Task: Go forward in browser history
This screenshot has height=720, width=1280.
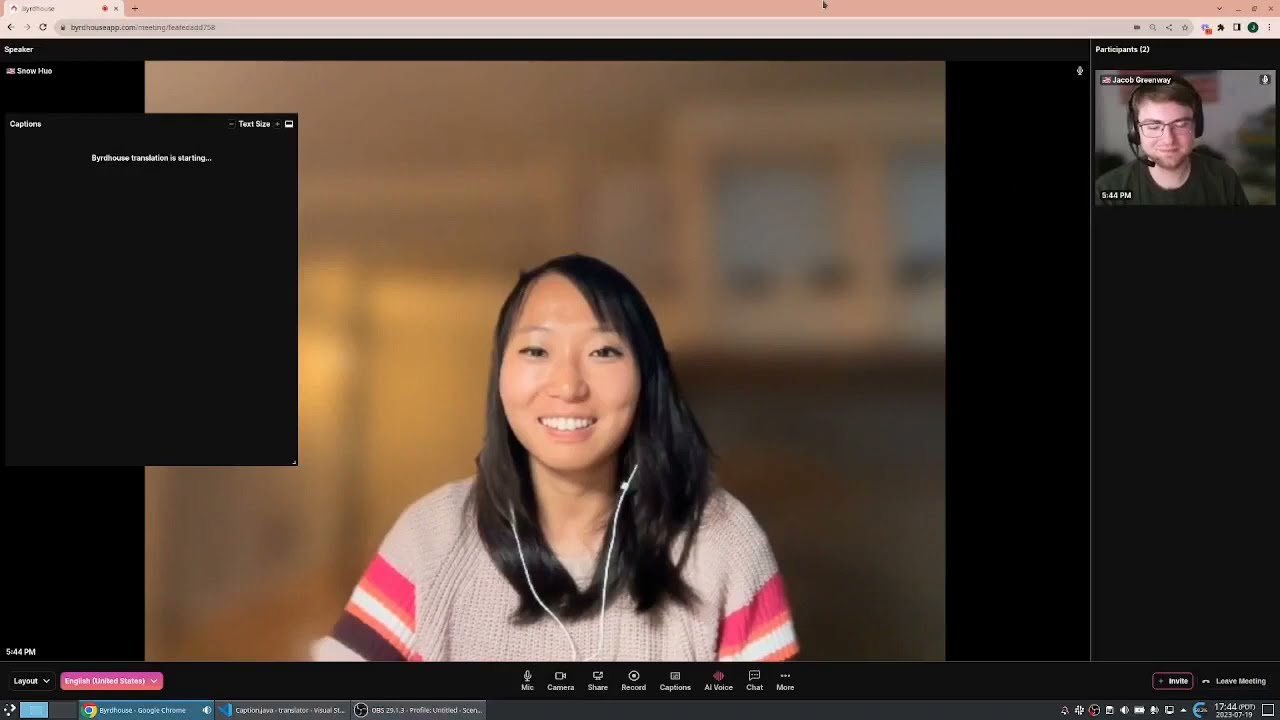Action: (x=26, y=27)
